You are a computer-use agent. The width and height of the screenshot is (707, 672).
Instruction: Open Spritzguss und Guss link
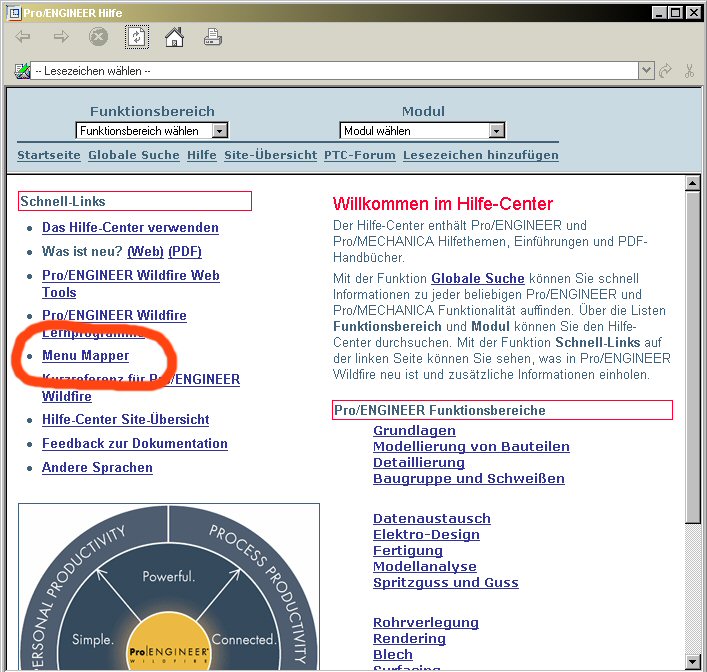[446, 583]
